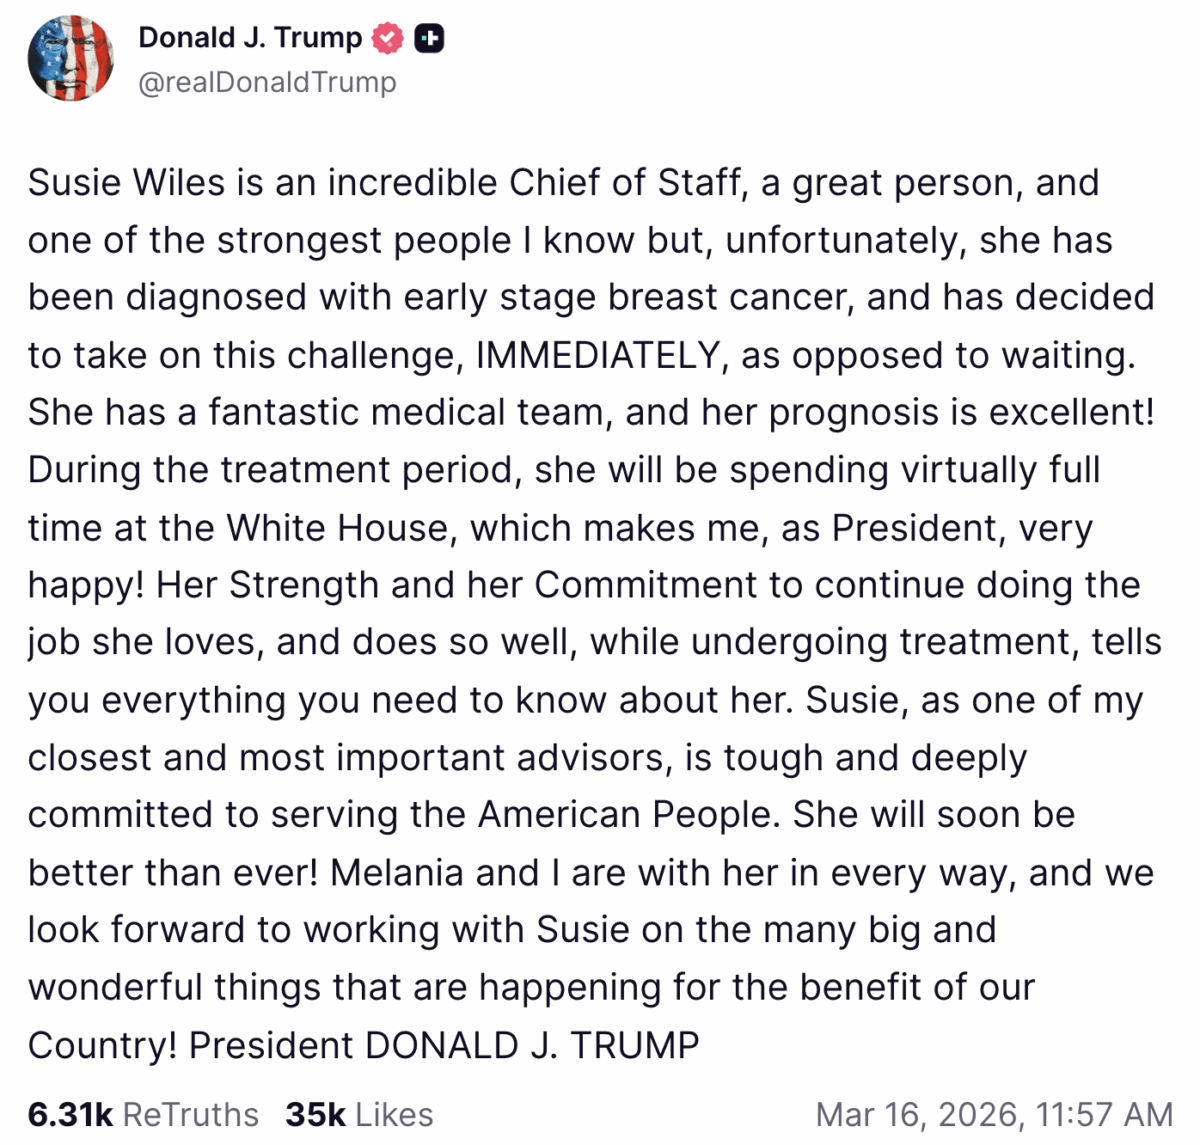Image resolution: width=1200 pixels, height=1145 pixels.
Task: View the 35k likes number
Action: click(x=315, y=1114)
